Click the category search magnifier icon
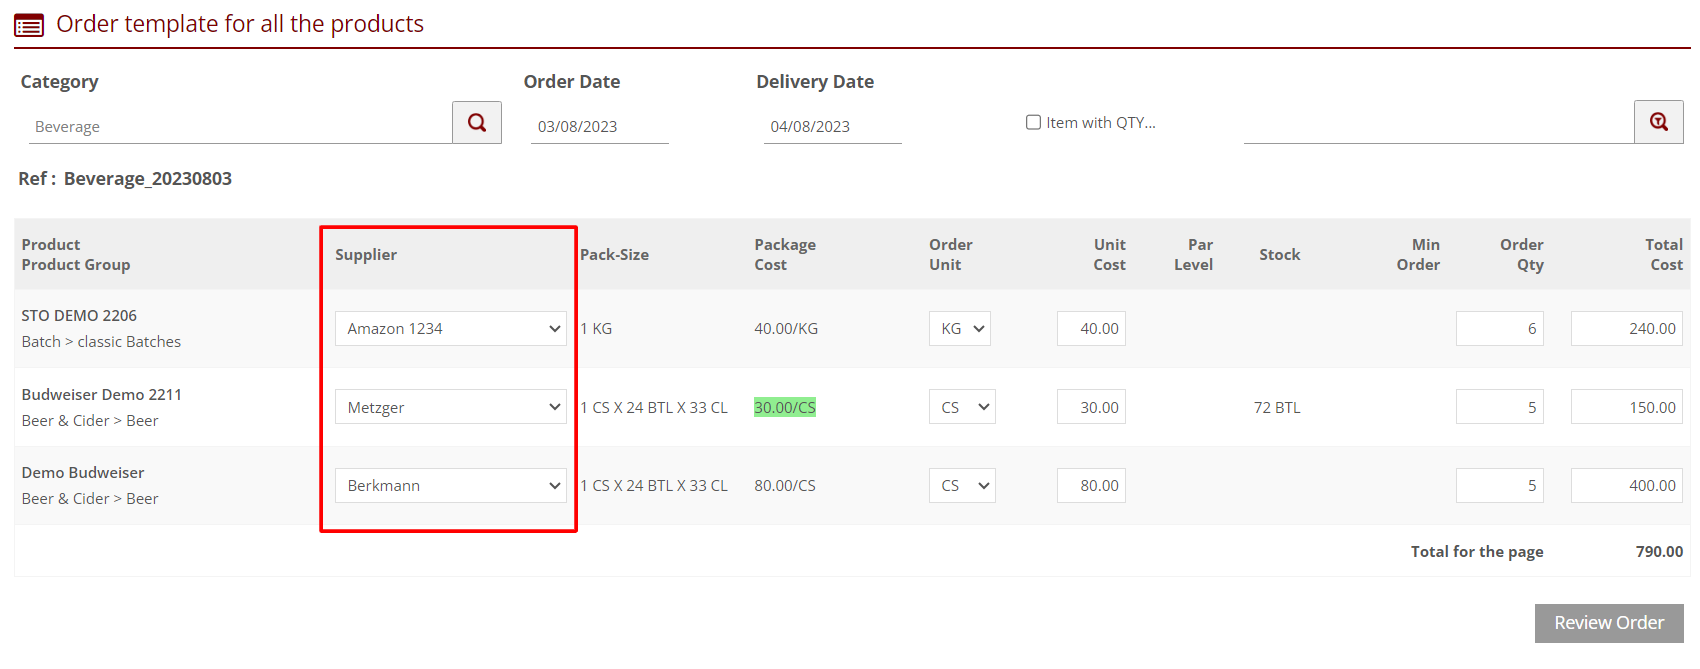The width and height of the screenshot is (1700, 669). [477, 123]
